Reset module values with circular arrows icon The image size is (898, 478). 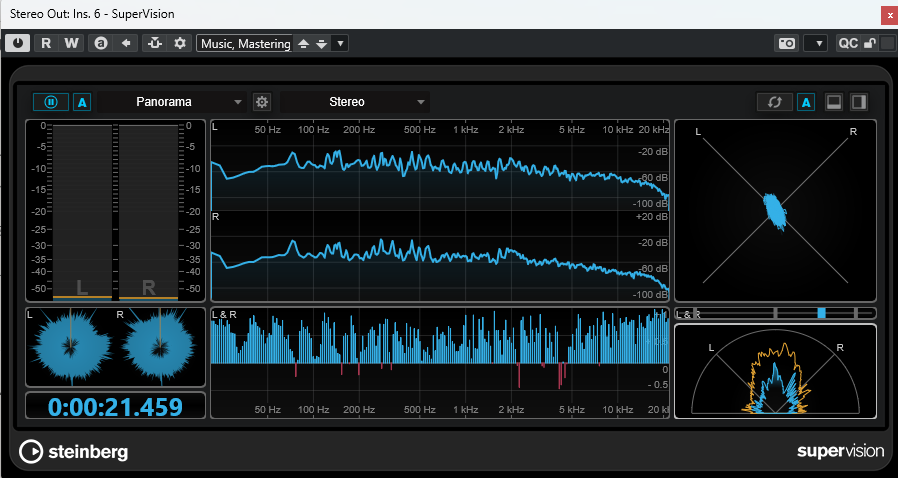(x=774, y=102)
